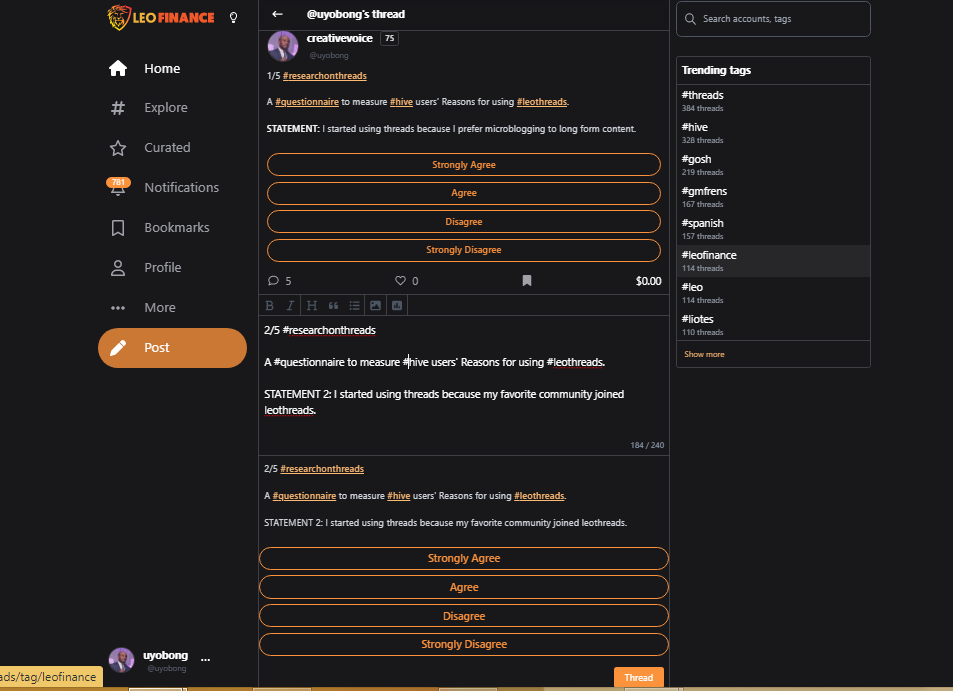Insert a blockquote using the quote icon
The image size is (953, 691).
pyautogui.click(x=333, y=306)
